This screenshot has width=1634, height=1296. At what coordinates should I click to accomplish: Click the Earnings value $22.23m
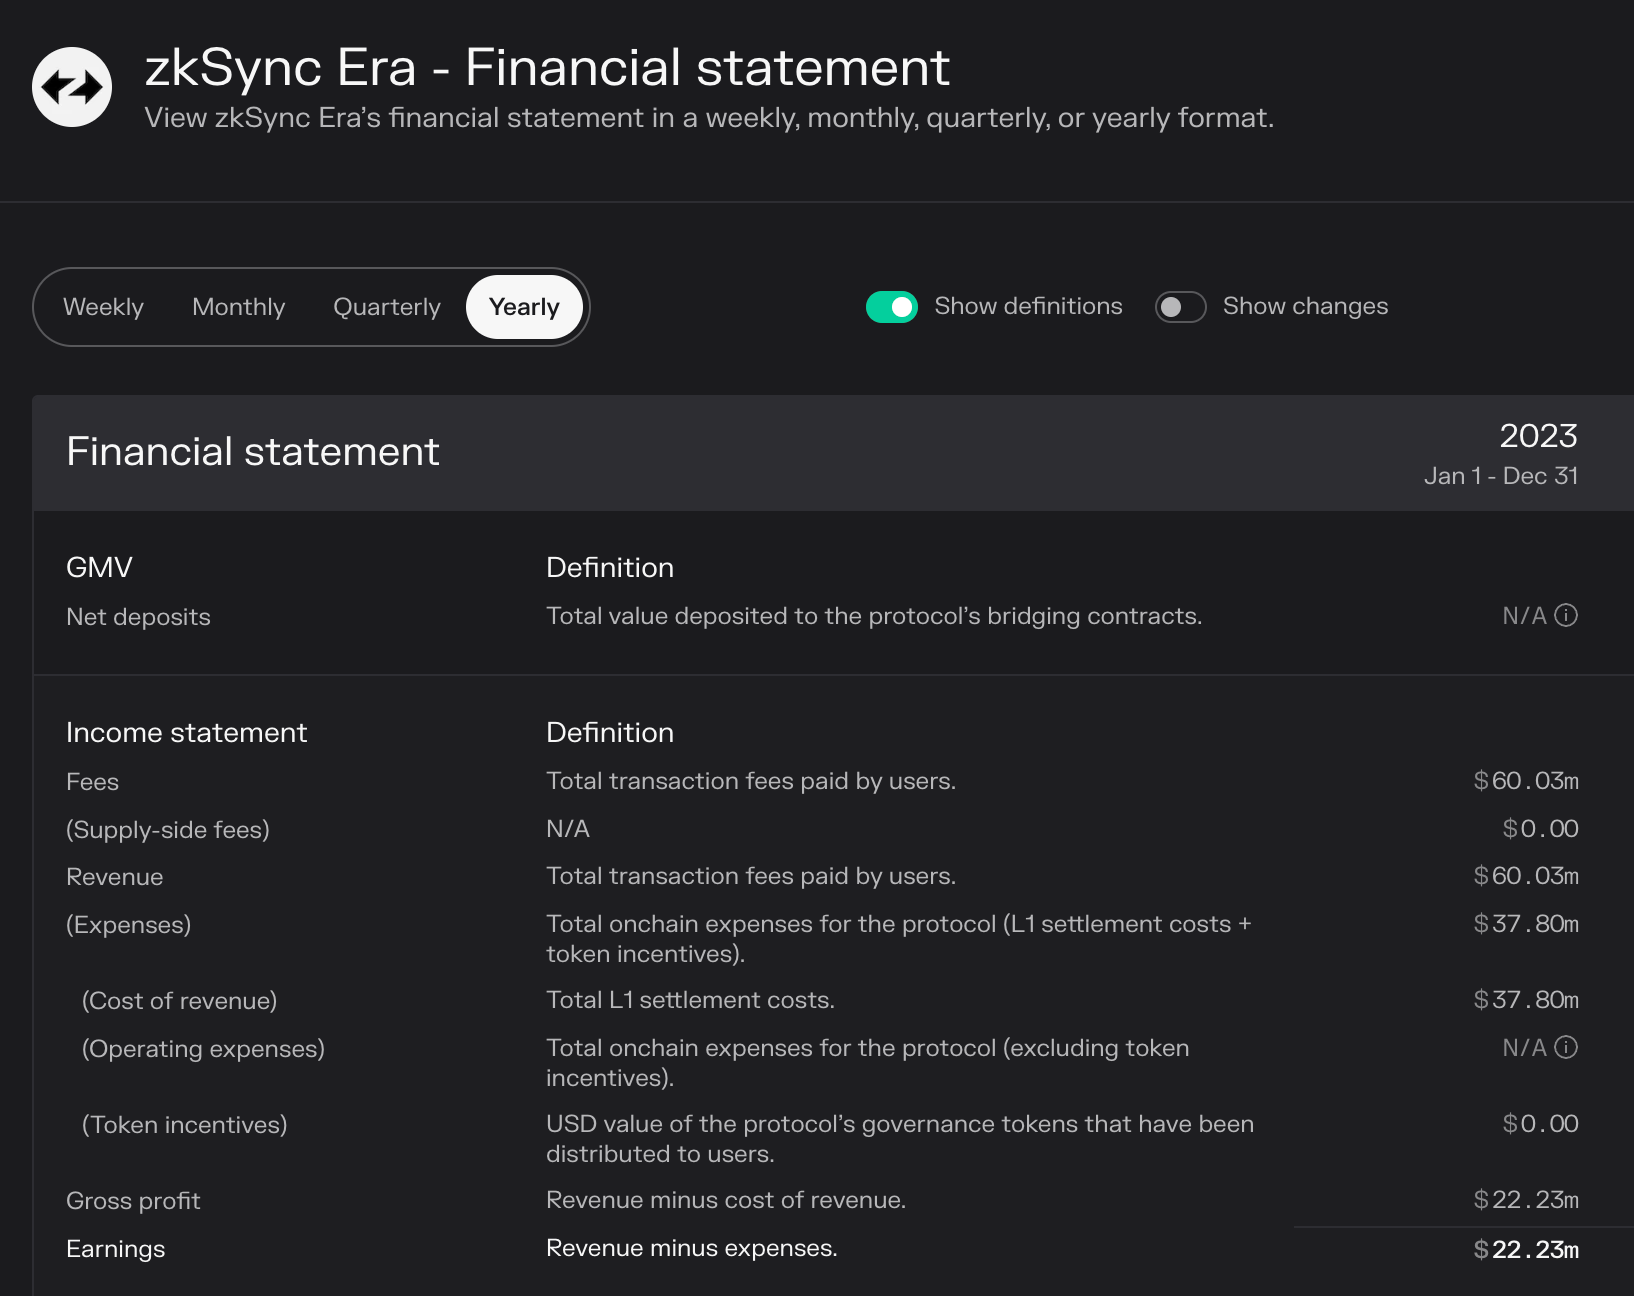pos(1526,1250)
